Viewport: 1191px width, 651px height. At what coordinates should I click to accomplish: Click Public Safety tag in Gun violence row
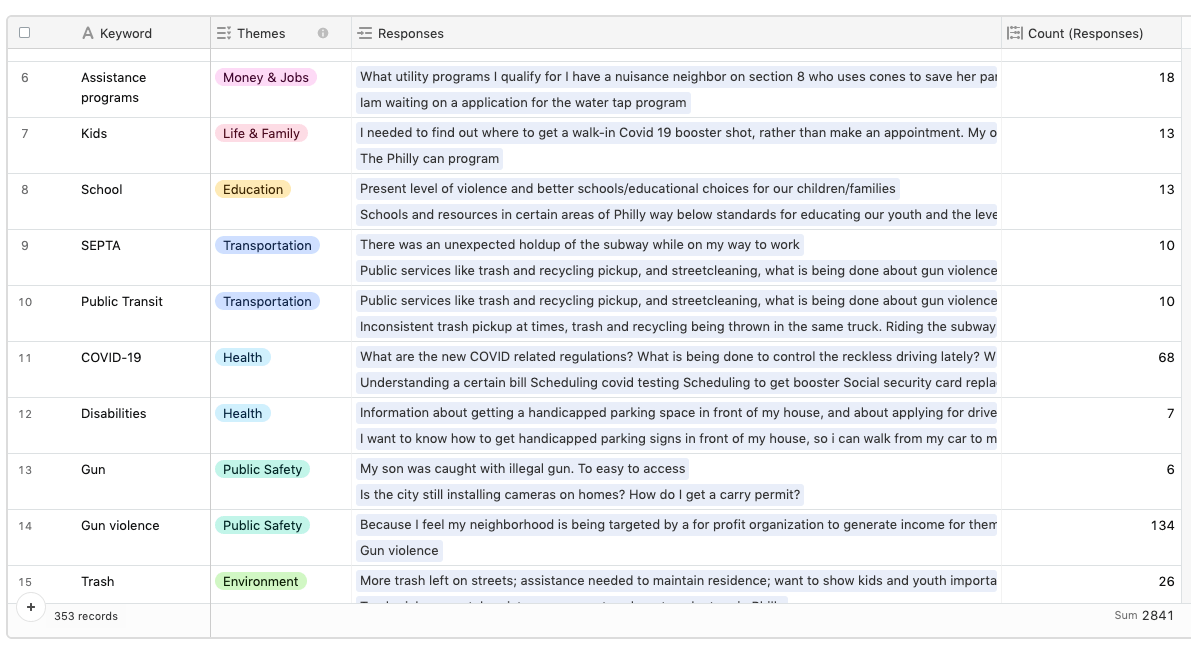click(x=262, y=526)
